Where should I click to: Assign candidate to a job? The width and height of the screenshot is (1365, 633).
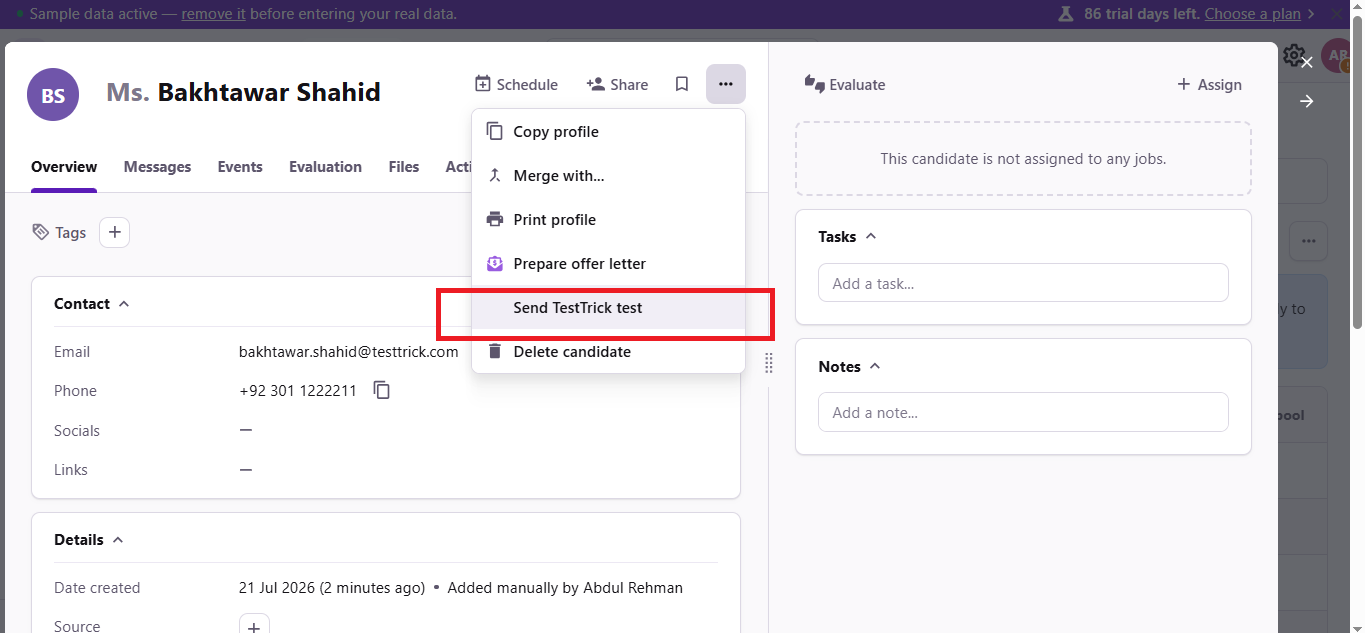1209,85
